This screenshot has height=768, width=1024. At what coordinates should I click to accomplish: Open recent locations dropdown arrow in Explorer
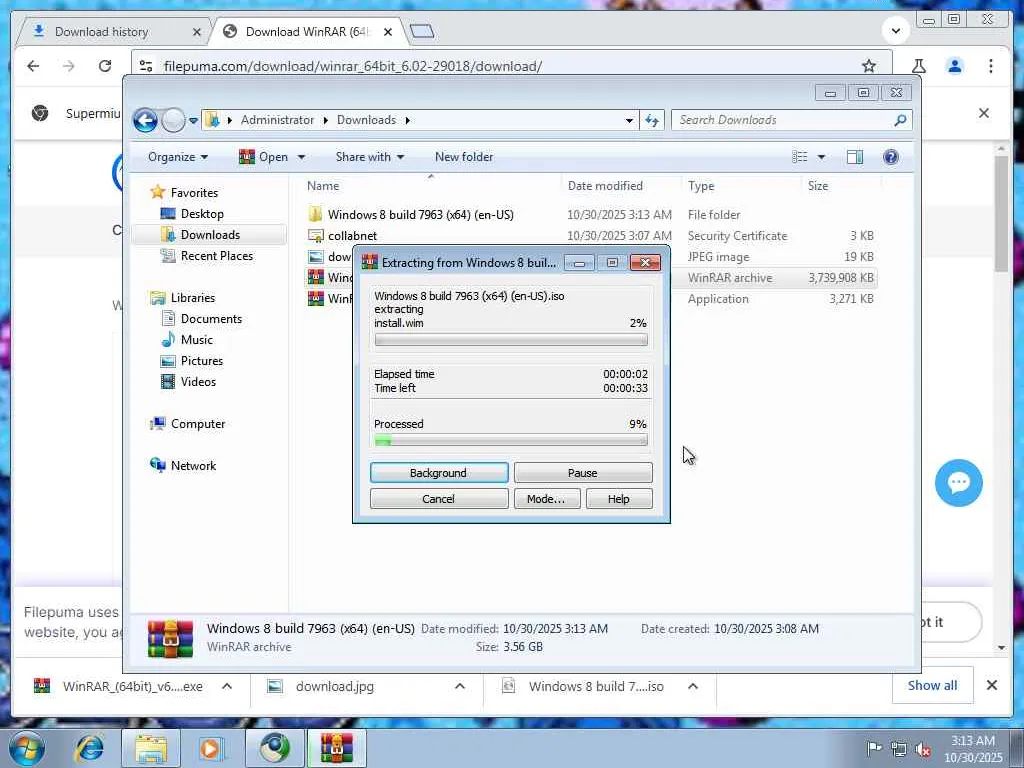pos(193,121)
